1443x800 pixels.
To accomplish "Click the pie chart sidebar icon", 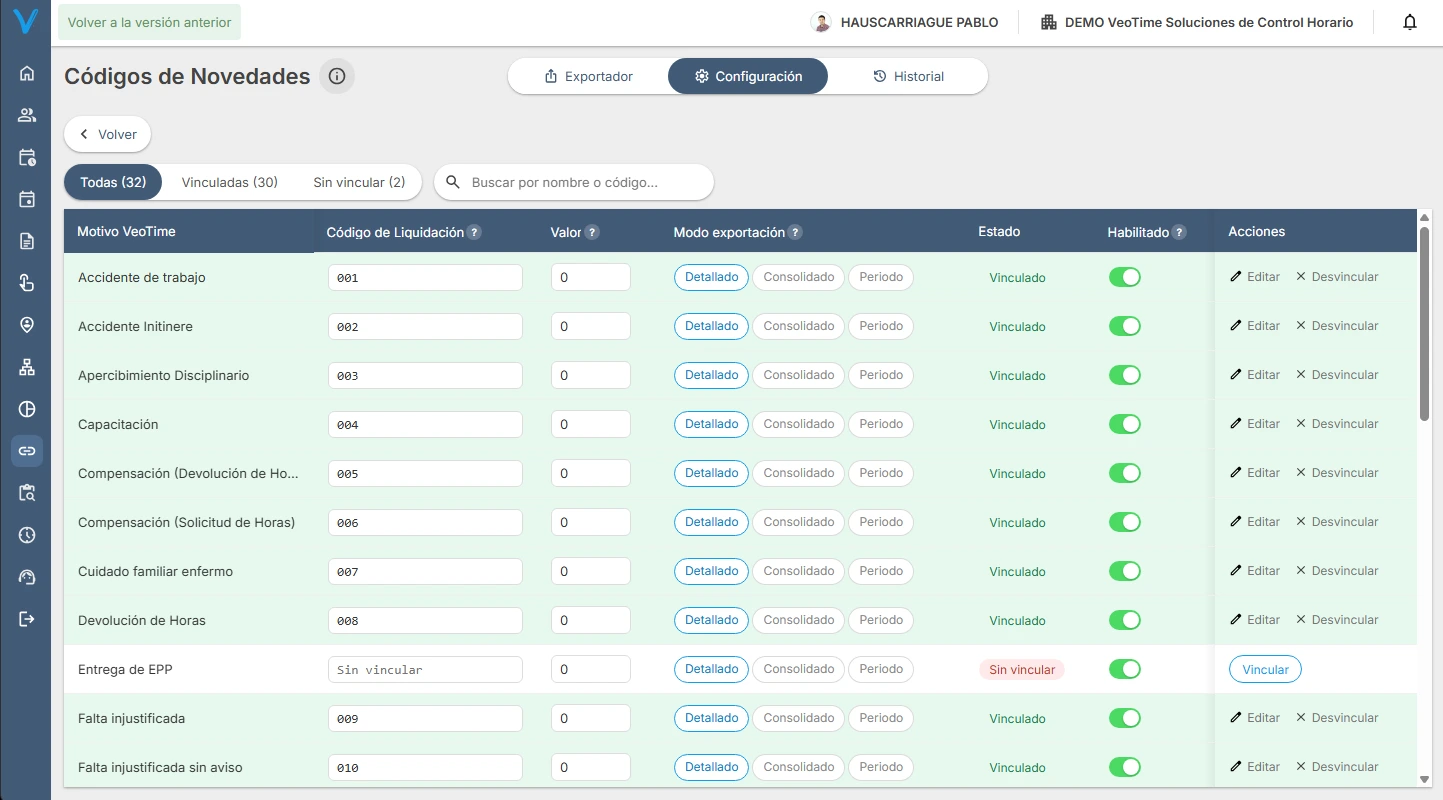I will 27,409.
